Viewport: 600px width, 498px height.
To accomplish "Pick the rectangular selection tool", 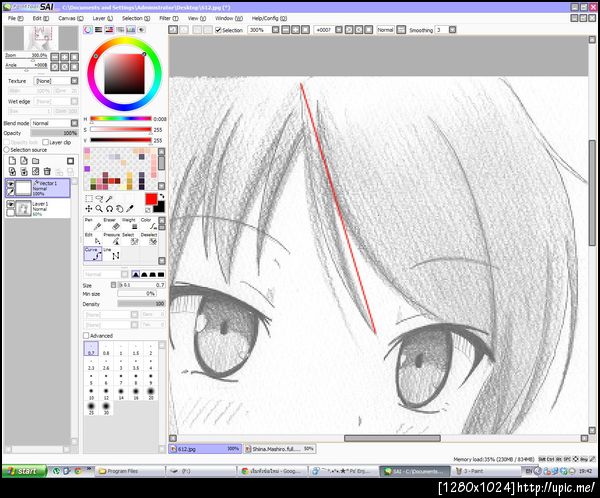I will tap(89, 198).
